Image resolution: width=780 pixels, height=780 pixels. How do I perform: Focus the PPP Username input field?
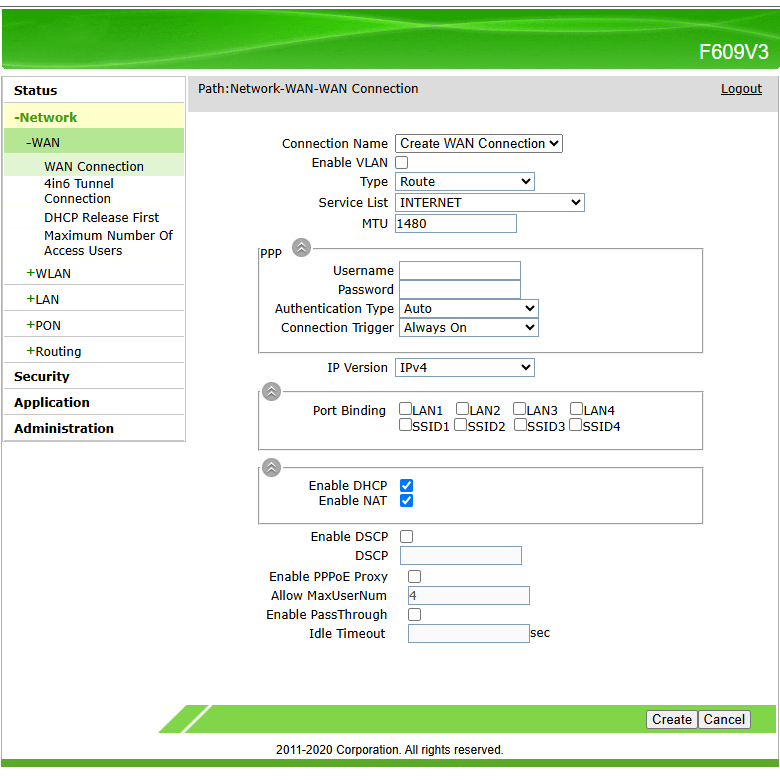[x=460, y=271]
